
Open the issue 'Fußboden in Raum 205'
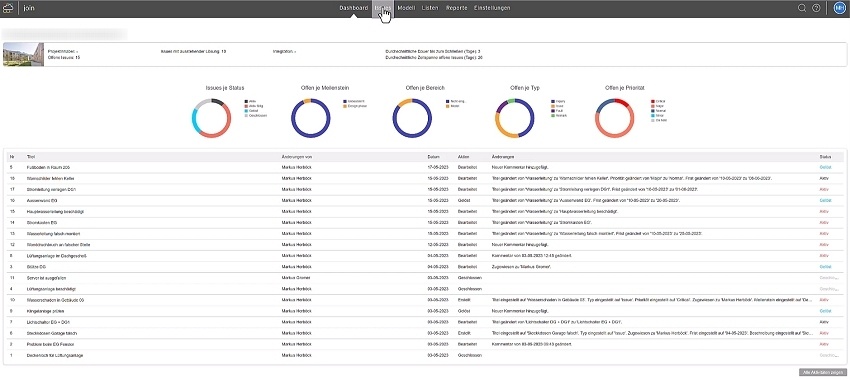[x=48, y=167]
